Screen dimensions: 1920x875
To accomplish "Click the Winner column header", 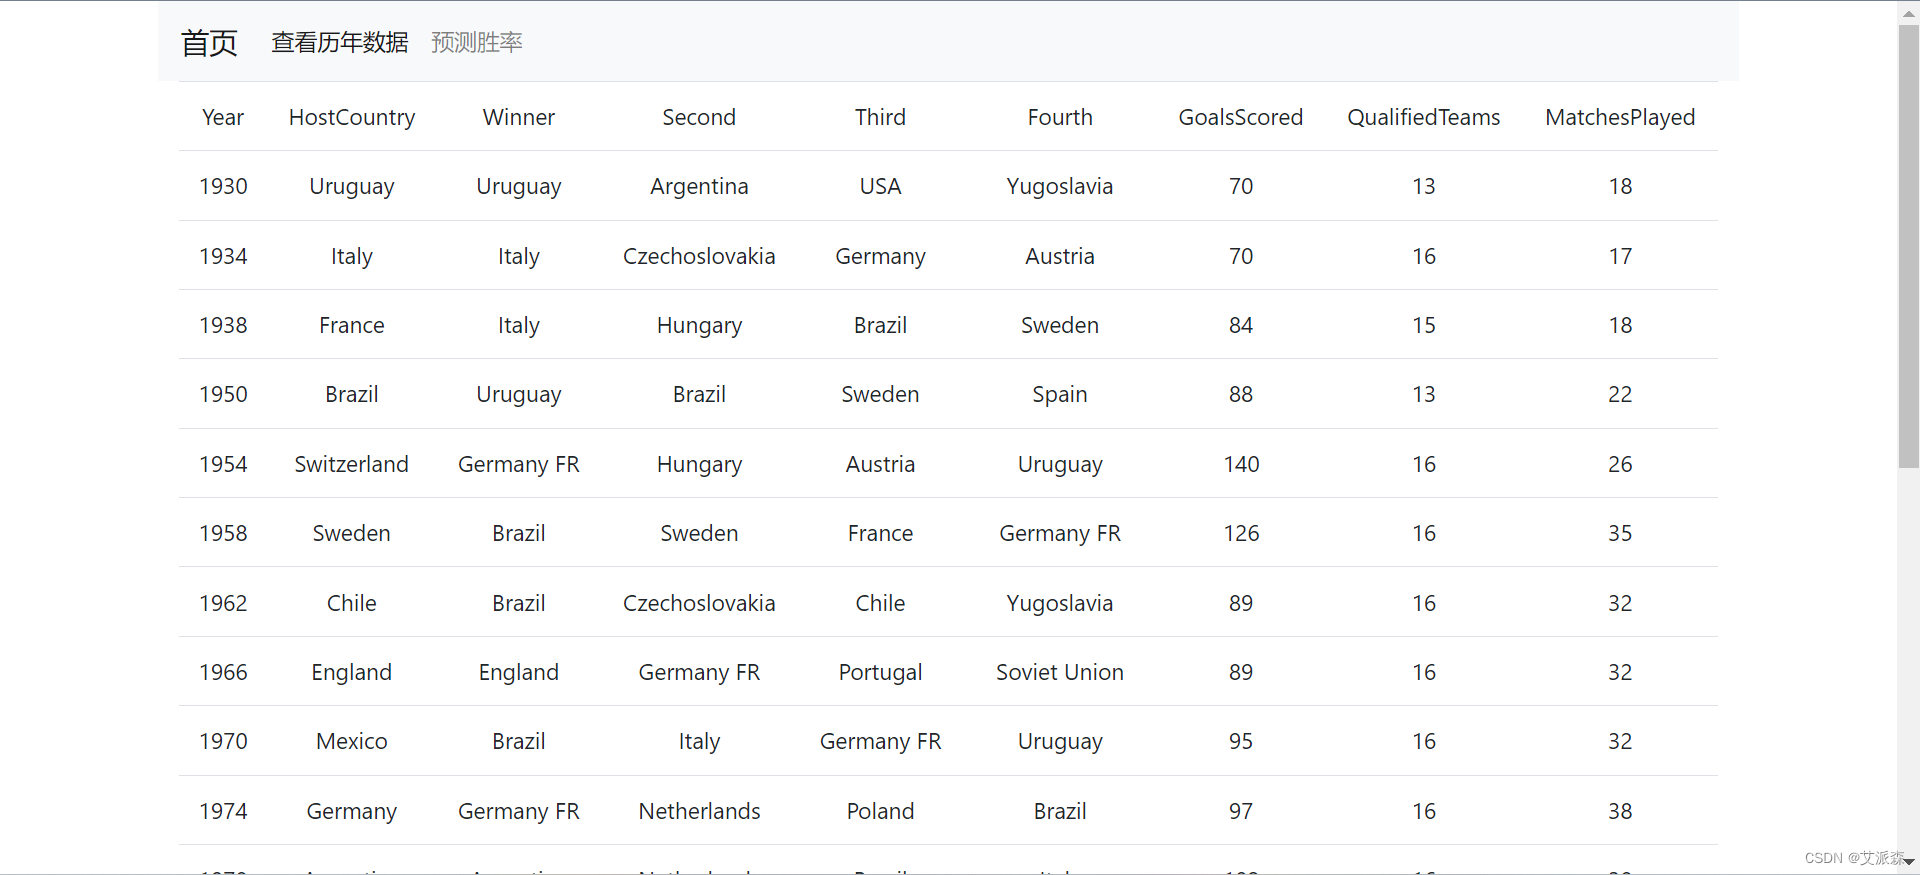I will point(519,117).
